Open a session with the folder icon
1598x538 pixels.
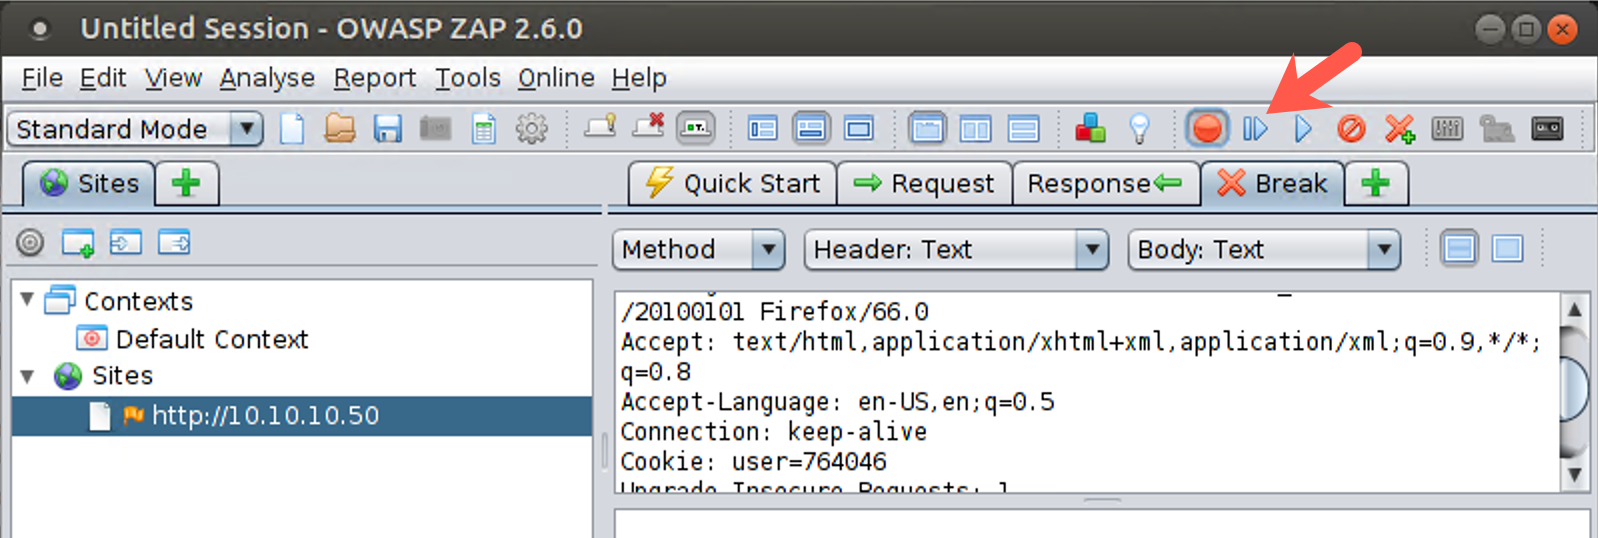[340, 129]
